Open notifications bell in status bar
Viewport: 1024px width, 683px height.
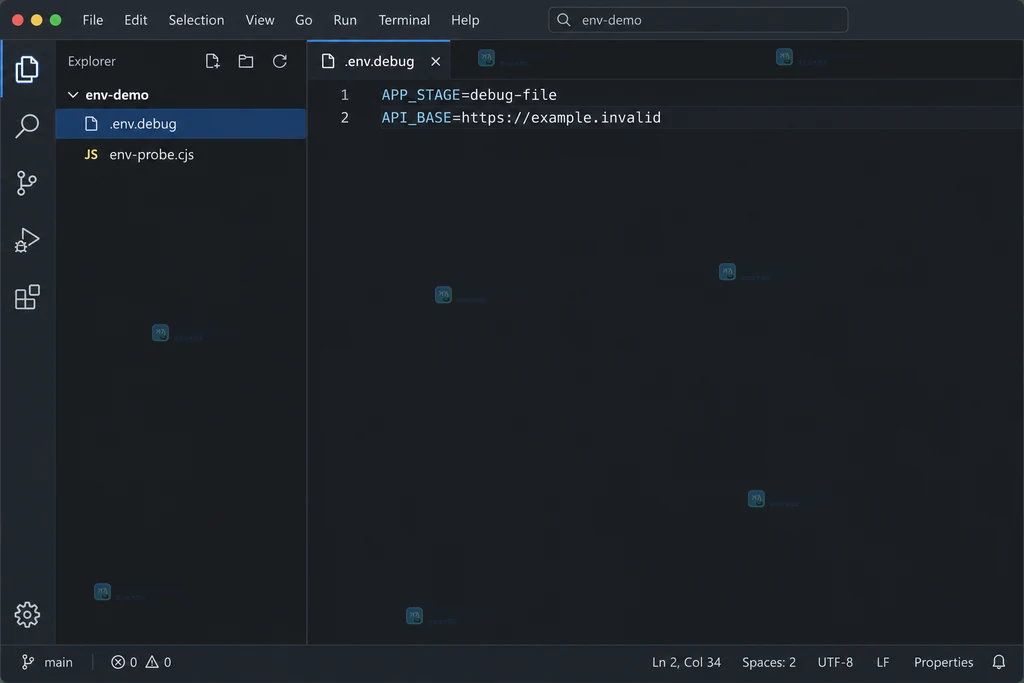(999, 662)
